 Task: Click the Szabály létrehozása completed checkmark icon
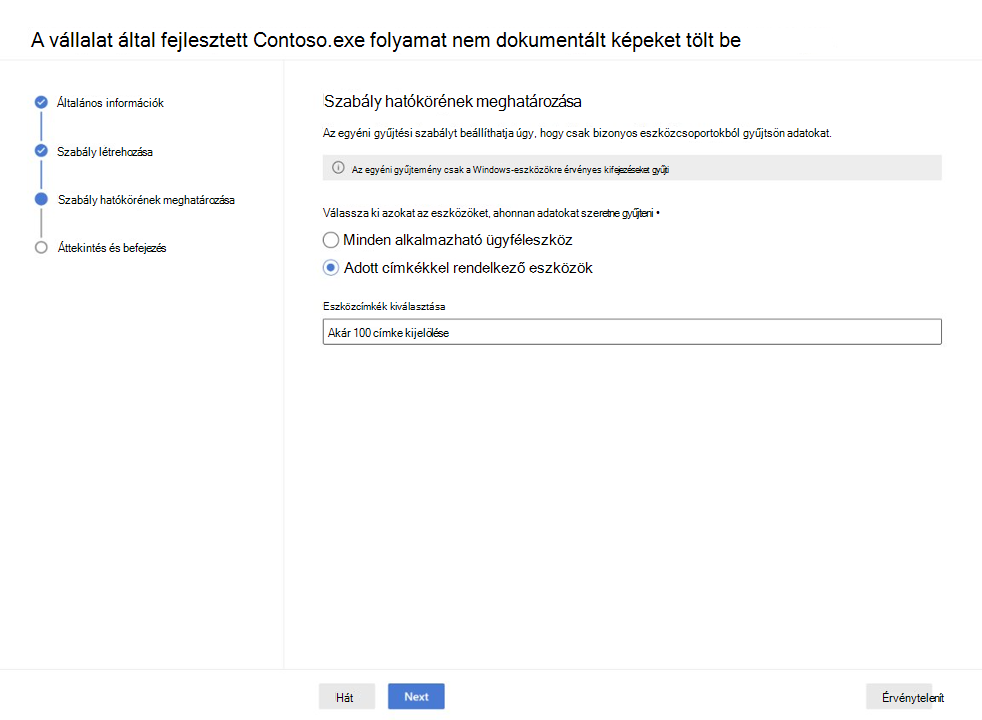coord(41,151)
